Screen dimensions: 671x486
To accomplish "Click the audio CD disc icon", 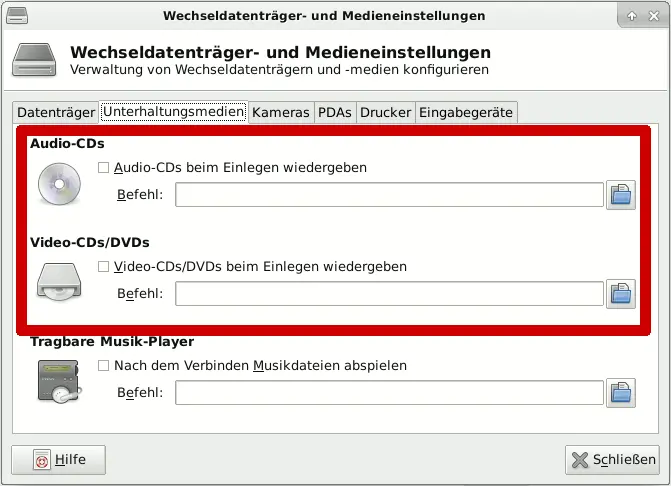I will coord(58,184).
